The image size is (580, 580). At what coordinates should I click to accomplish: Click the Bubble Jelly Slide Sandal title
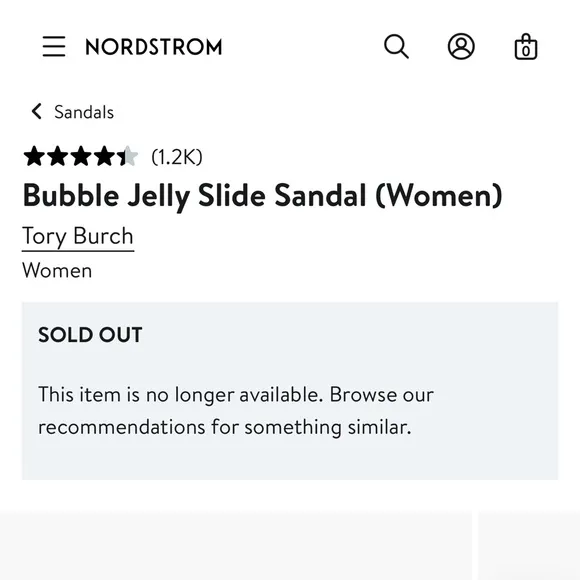point(262,196)
